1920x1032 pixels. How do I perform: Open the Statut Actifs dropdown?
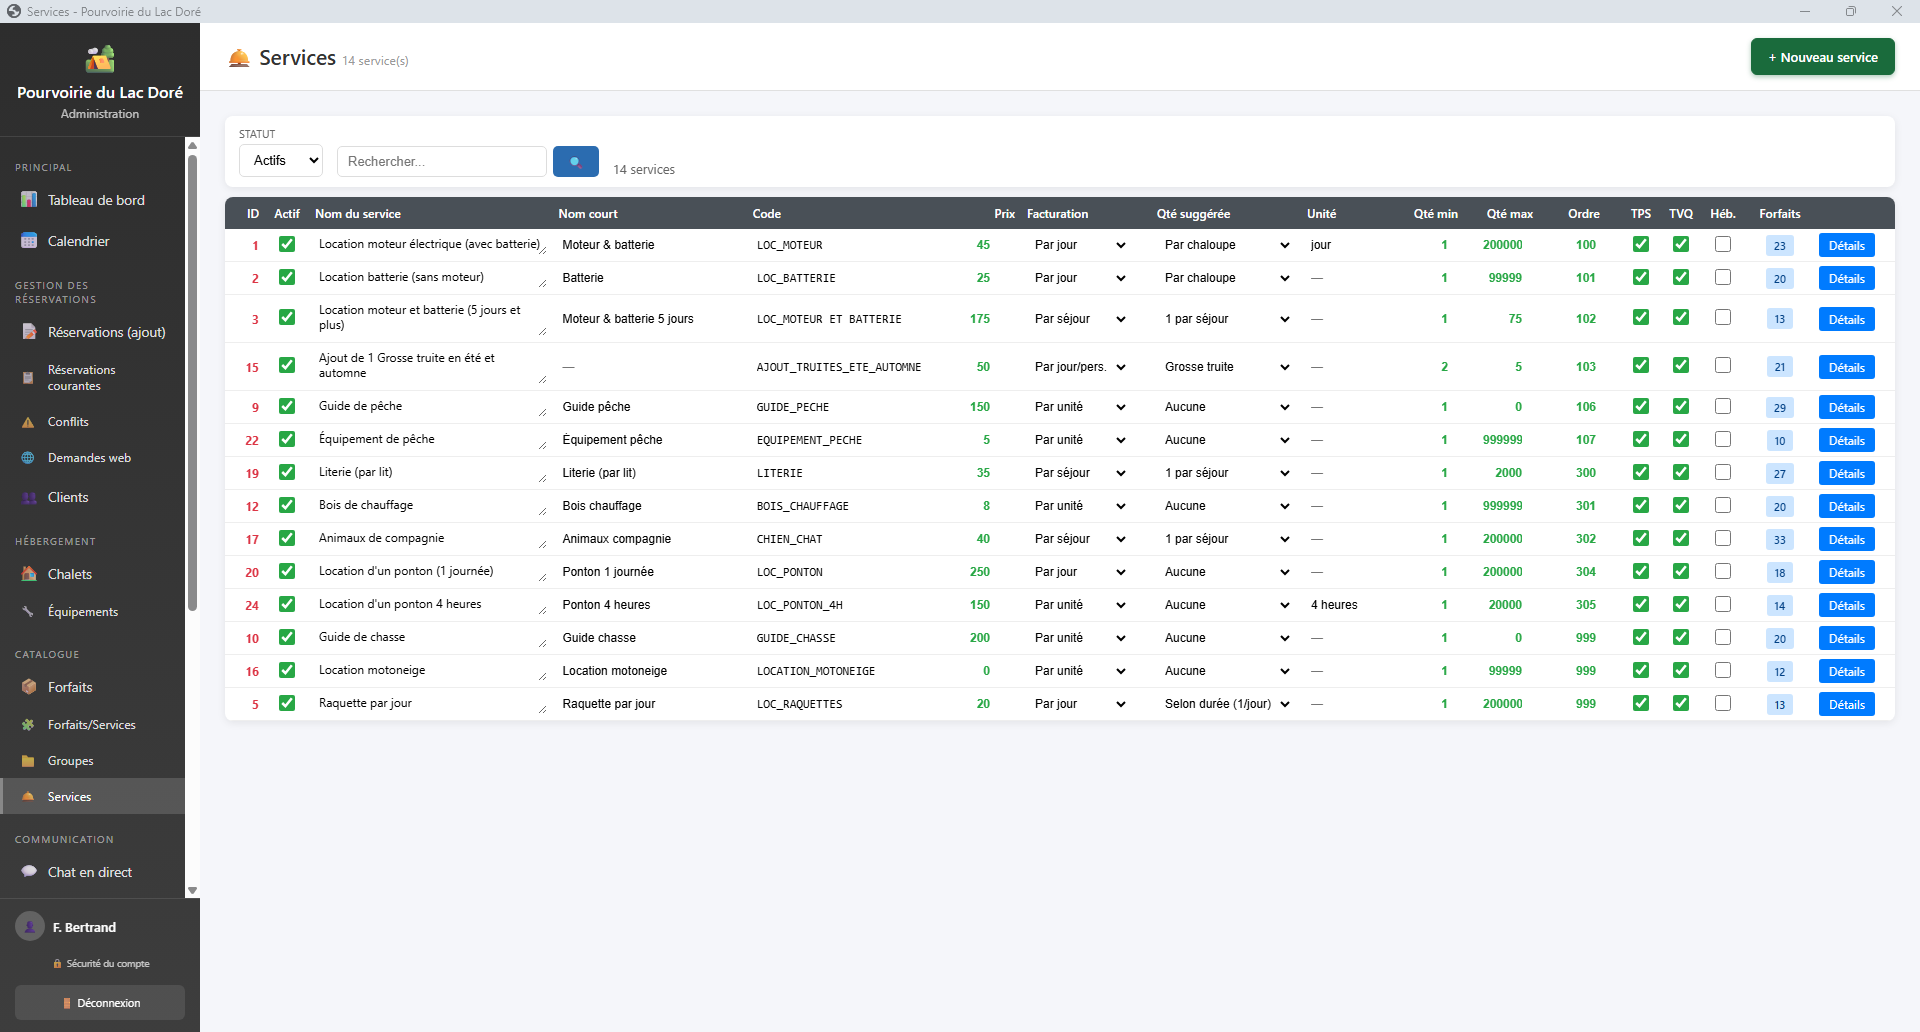click(x=281, y=160)
